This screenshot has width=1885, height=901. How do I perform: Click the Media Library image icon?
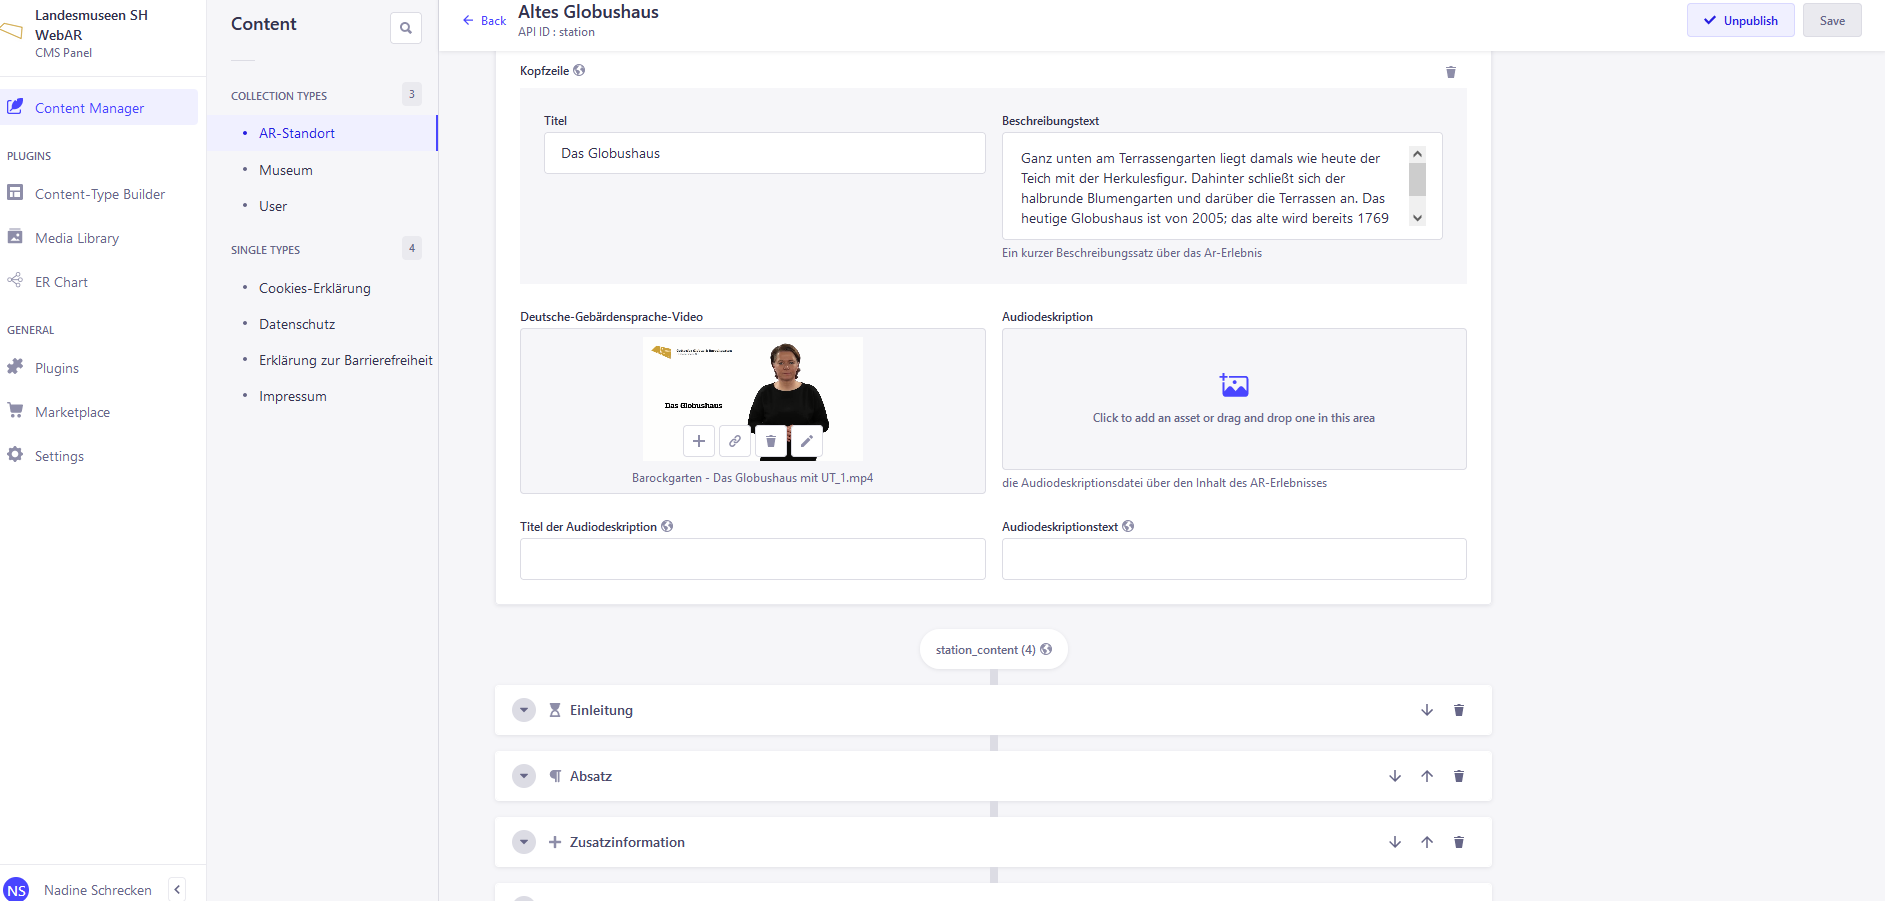tap(15, 236)
